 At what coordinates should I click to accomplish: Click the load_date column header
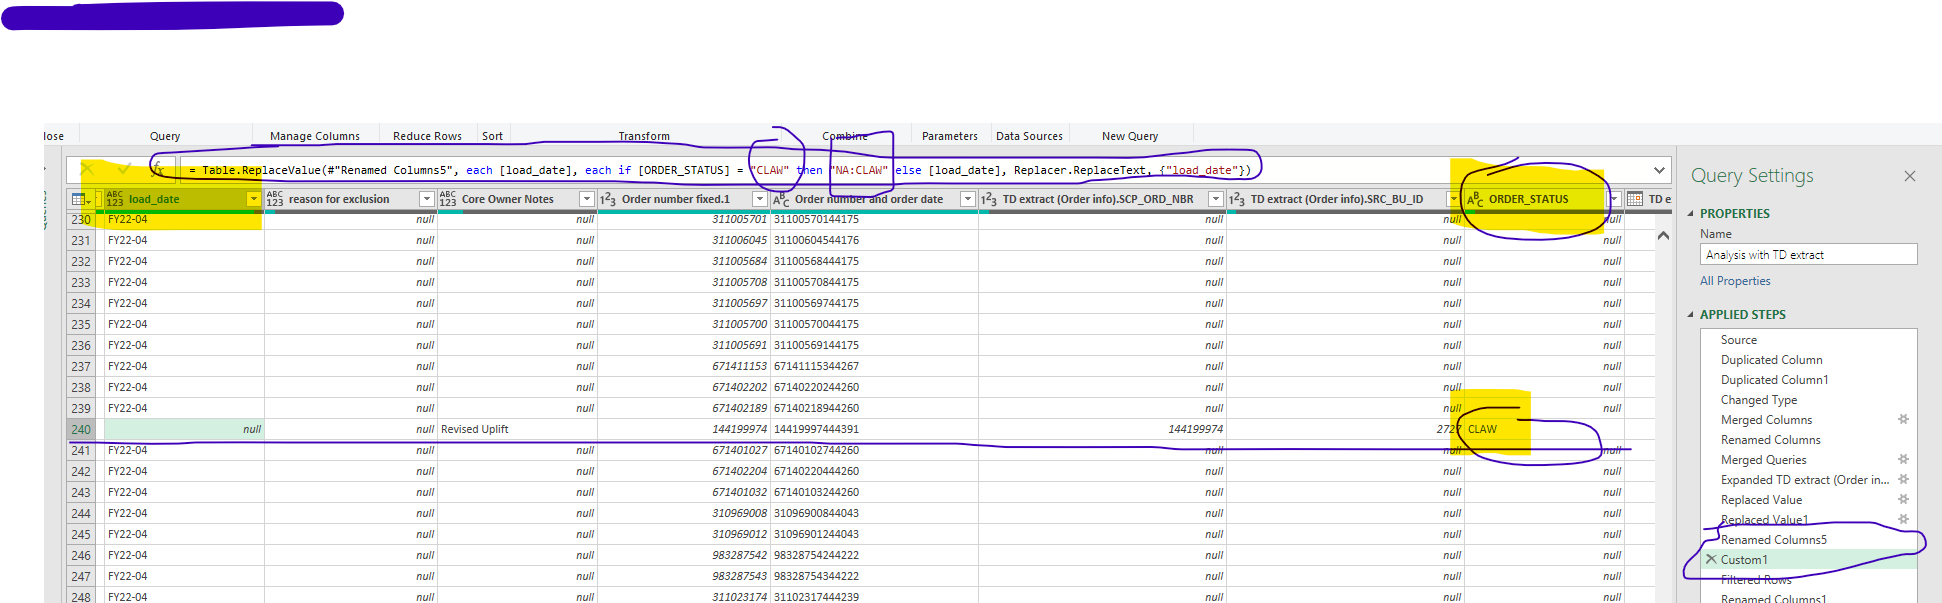[x=154, y=199]
